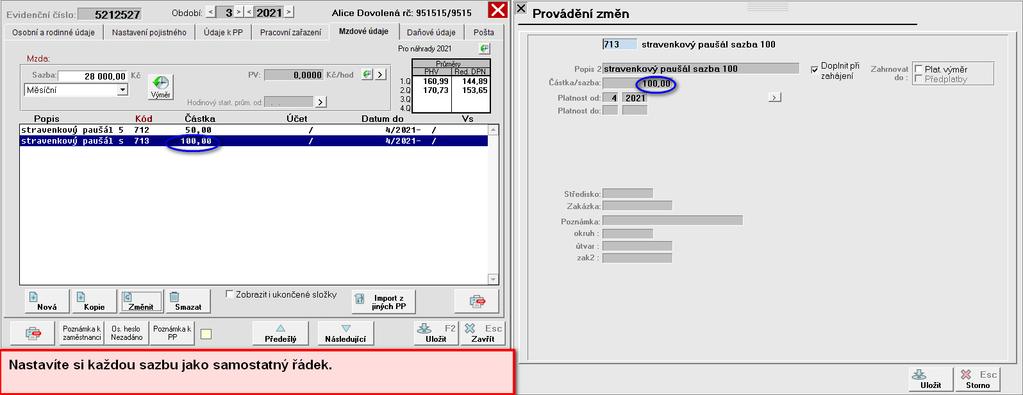The image size is (1023, 395).
Task: Open the Pracovní zařazení tab
Action: tap(290, 32)
